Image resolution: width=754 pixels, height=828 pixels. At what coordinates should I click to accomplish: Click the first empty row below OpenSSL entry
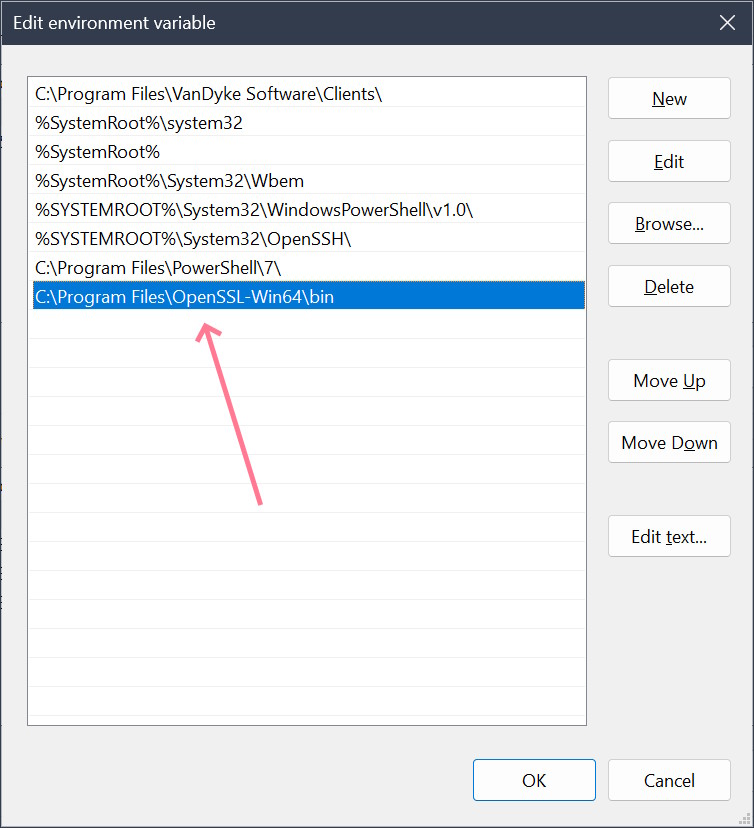click(x=306, y=326)
